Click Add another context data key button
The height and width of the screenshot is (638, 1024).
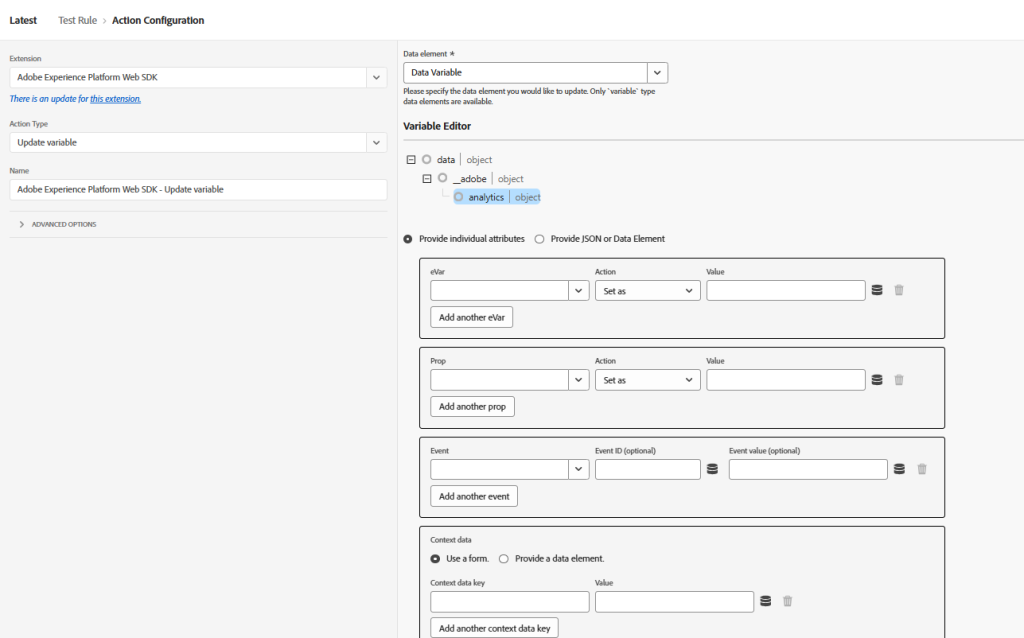click(494, 628)
